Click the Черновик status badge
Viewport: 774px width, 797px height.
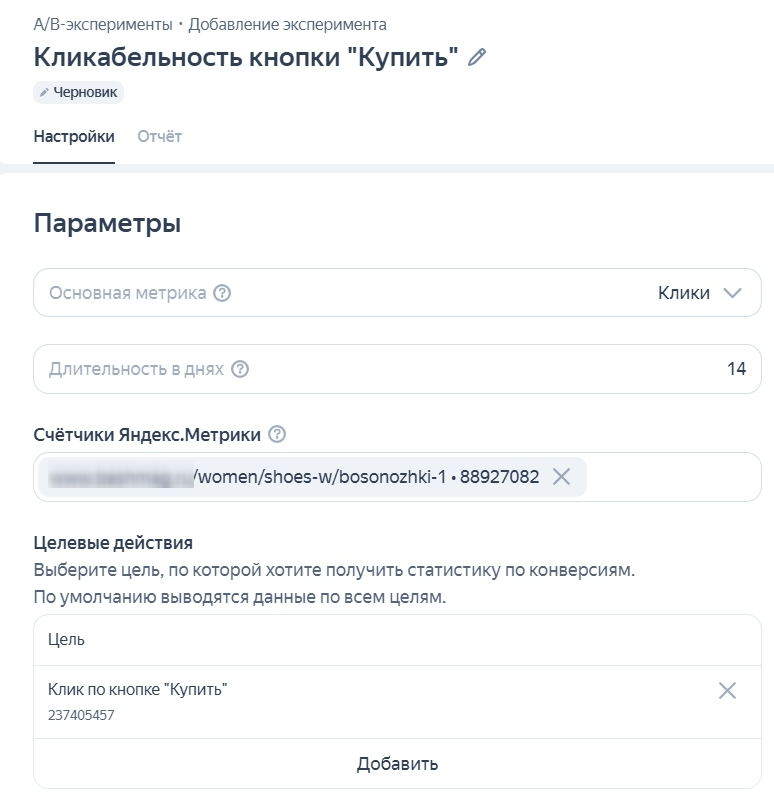pyautogui.click(x=79, y=92)
